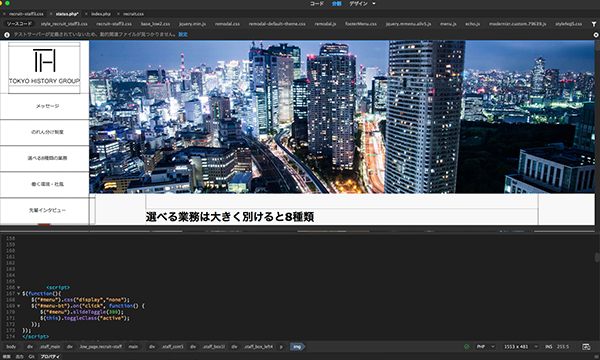600x360 pixels.
Task: Expand the デザイン view options arrow
Action: point(374,4)
